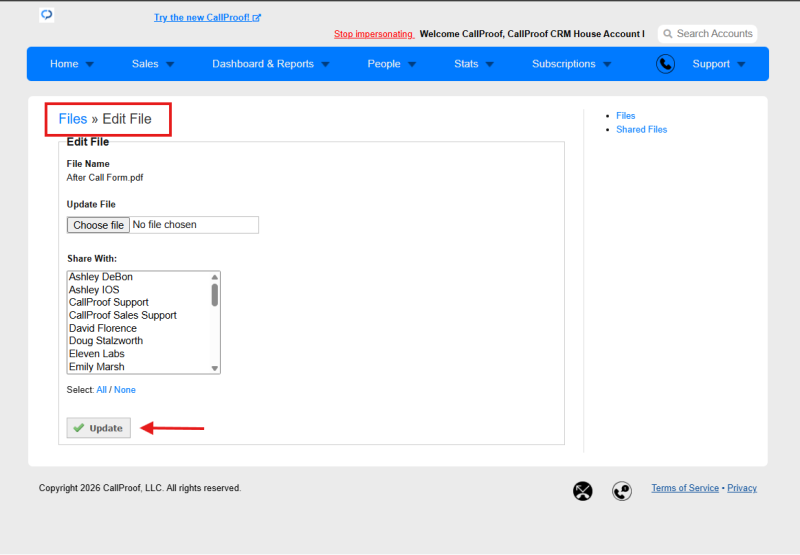Go to Files breadcrumb link
800x555 pixels.
[x=73, y=119]
